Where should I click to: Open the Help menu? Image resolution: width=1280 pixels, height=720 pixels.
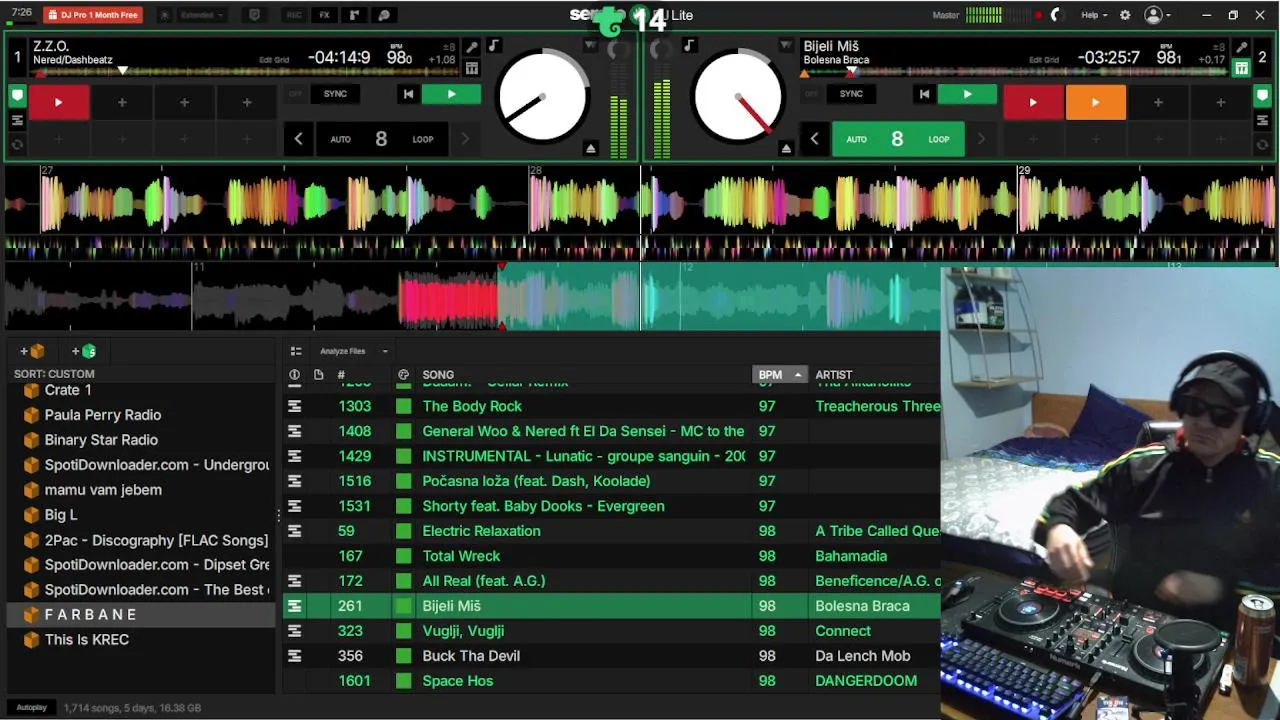point(1094,15)
